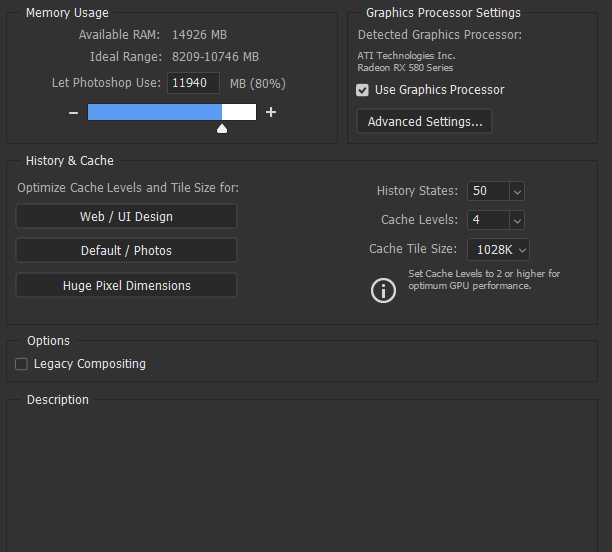
Task: Uncheck Use Graphics Processor
Action: [x=362, y=90]
